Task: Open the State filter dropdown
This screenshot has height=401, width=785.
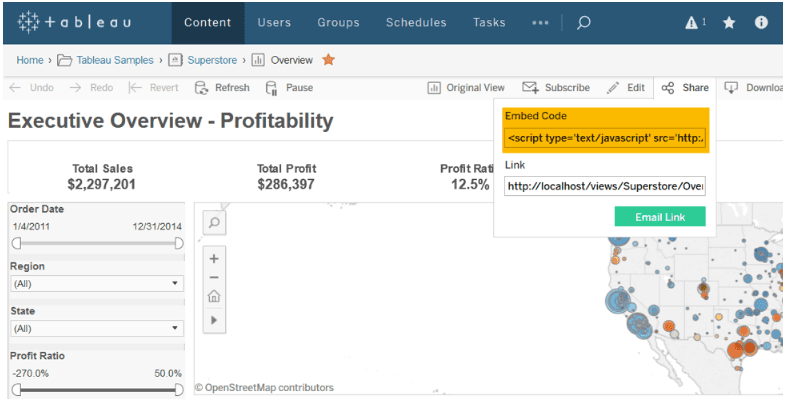Action: (97, 328)
